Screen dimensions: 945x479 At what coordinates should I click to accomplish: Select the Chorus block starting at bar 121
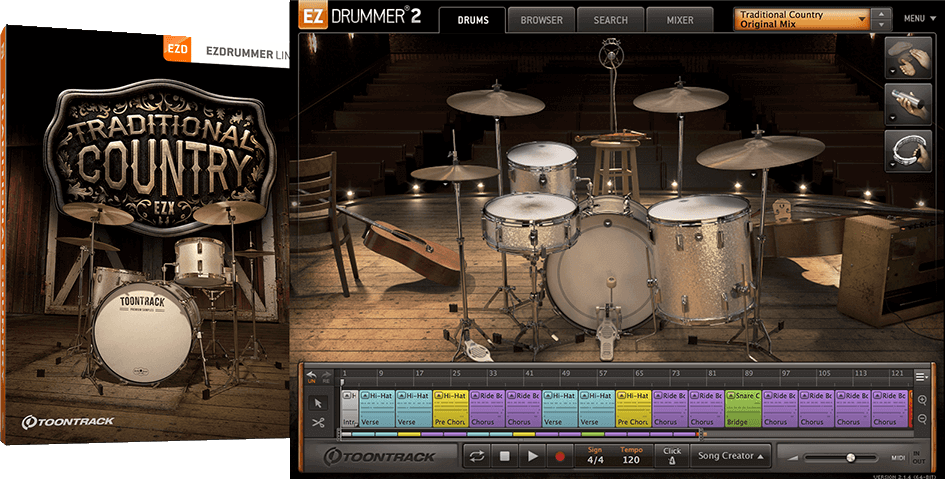tap(890, 409)
